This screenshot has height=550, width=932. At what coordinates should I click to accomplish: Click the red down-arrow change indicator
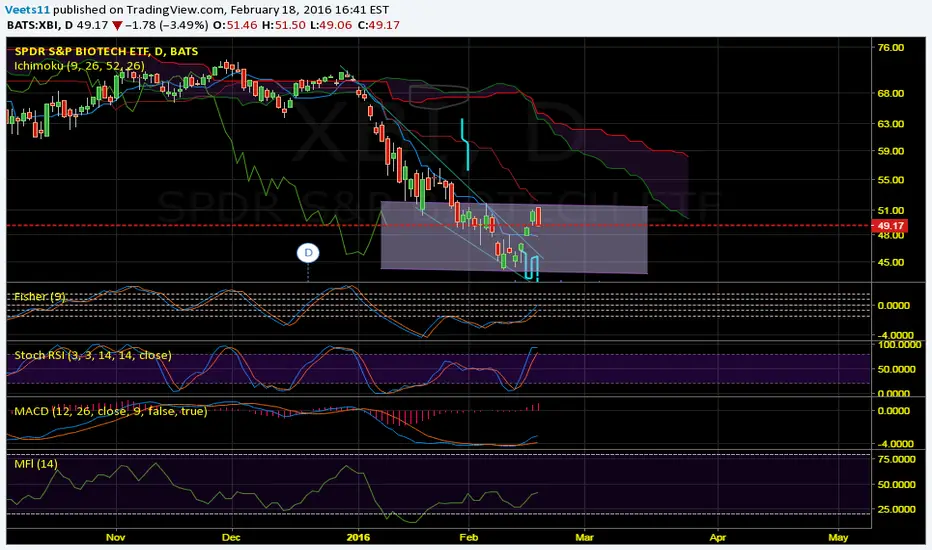click(117, 26)
